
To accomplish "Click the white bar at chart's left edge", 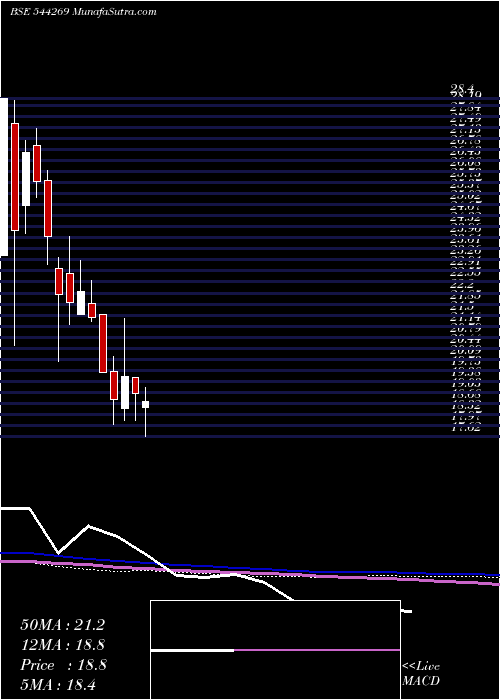I will 4,177.
